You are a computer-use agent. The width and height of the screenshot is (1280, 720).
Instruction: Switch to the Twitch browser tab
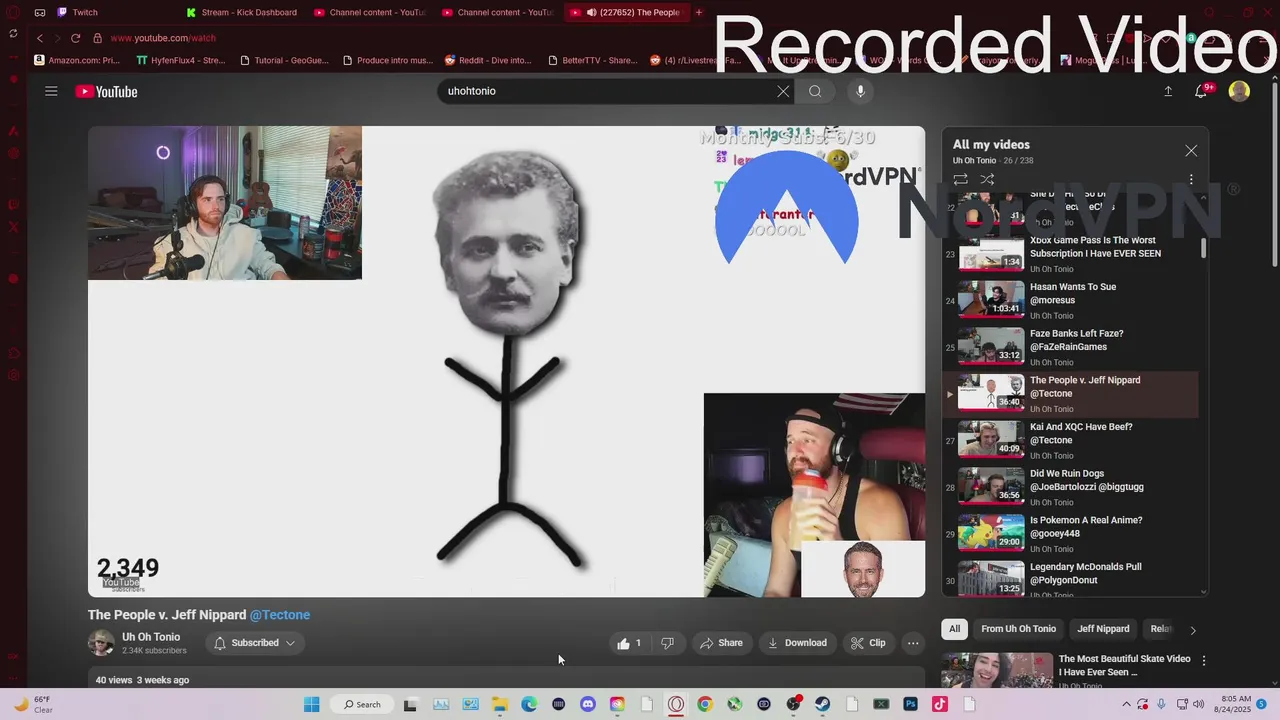tap(85, 12)
